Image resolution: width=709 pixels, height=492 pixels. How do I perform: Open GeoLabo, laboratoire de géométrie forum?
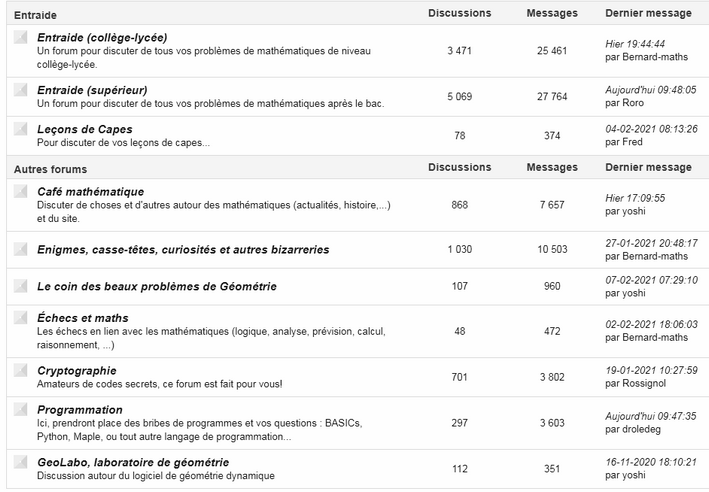[133, 462]
